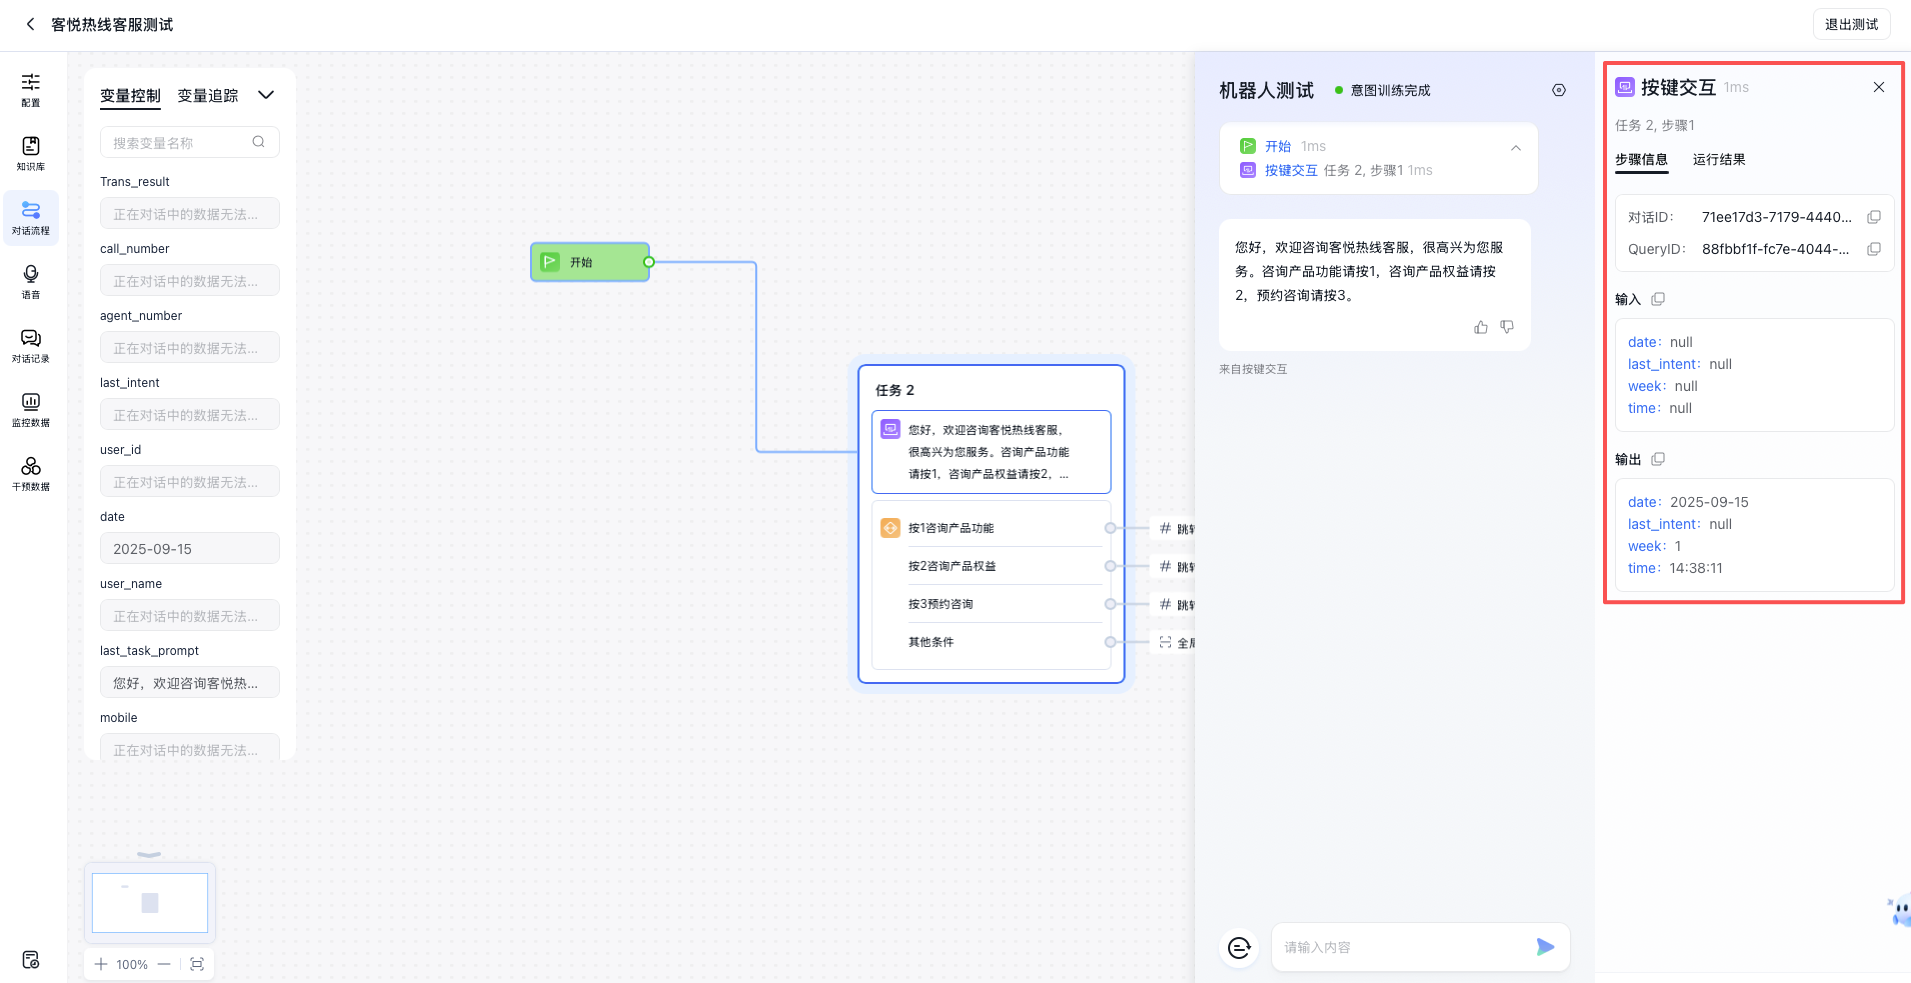Click the 按键交互 step link
This screenshot has width=1911, height=983.
(x=1291, y=171)
